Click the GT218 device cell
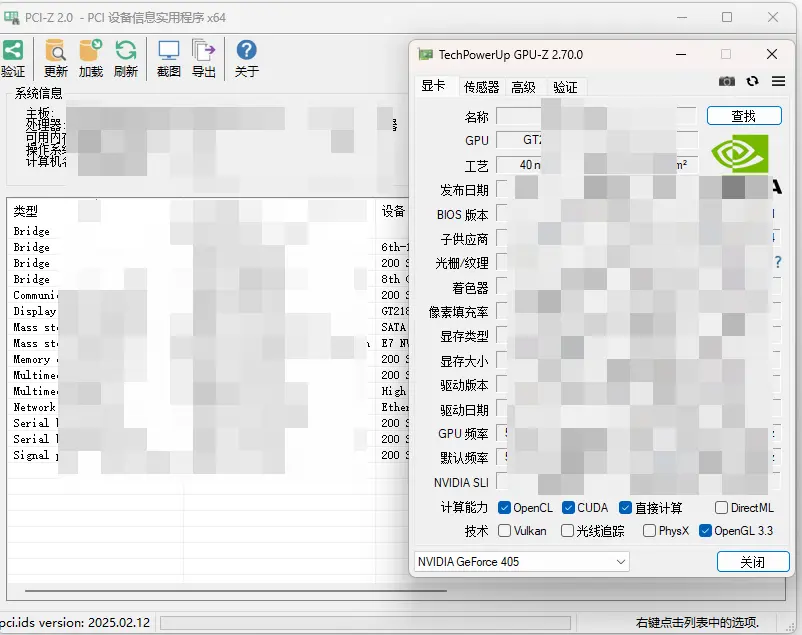Screen dimensions: 802x635 pyautogui.click(x=394, y=311)
